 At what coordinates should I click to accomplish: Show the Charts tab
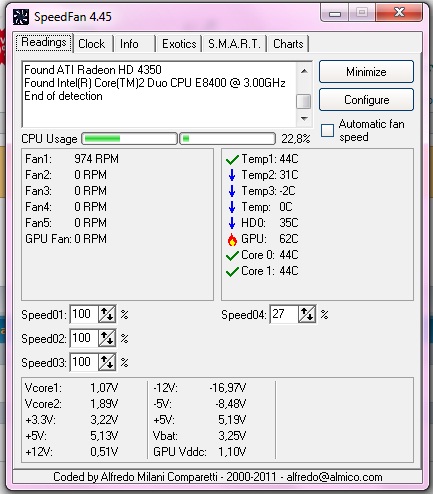tap(288, 44)
